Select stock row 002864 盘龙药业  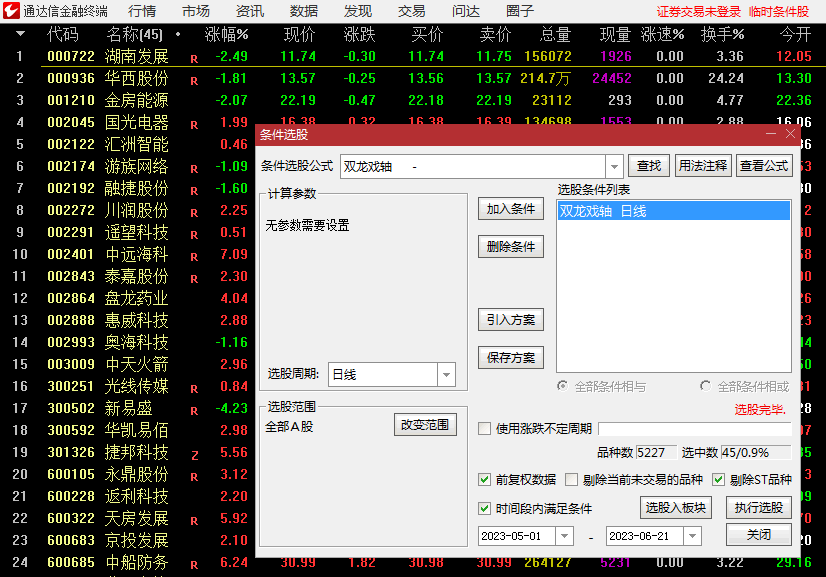coord(129,298)
